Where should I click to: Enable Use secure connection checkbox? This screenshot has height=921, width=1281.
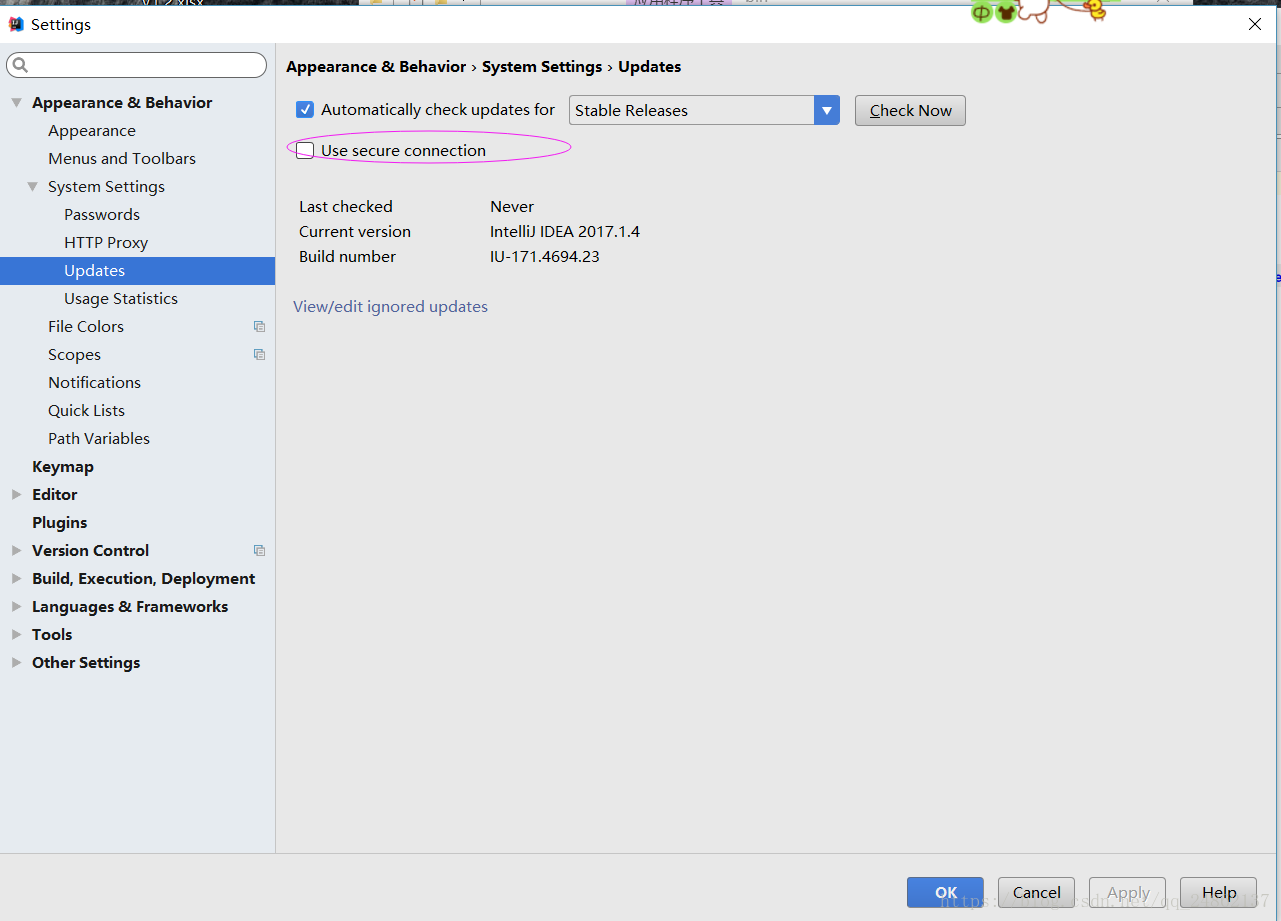305,151
